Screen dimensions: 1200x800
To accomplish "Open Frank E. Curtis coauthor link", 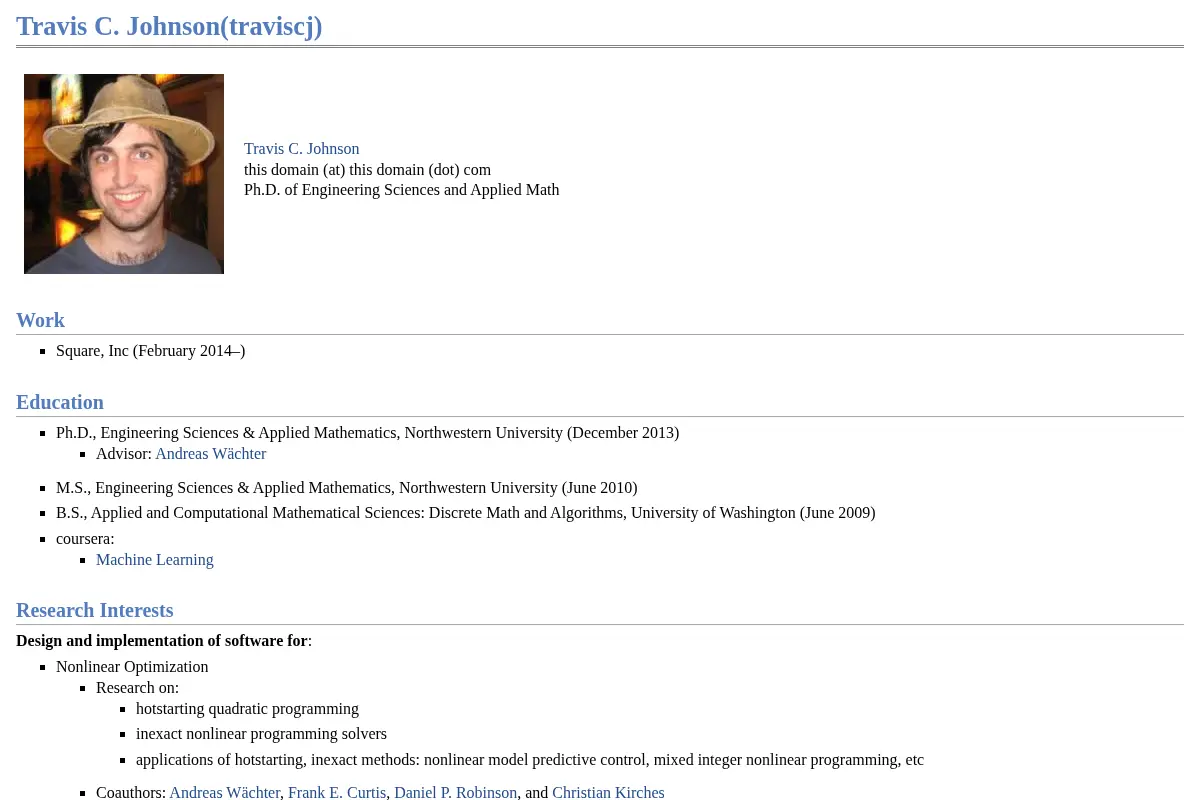I will click(x=337, y=793).
